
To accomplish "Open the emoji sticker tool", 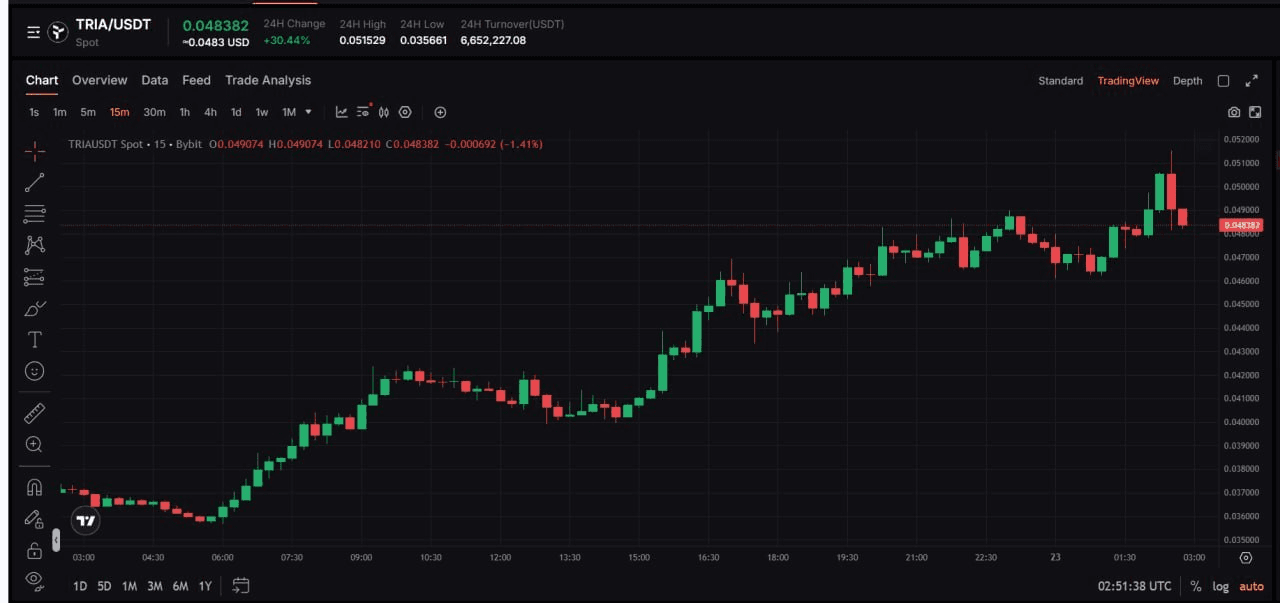I will [35, 371].
